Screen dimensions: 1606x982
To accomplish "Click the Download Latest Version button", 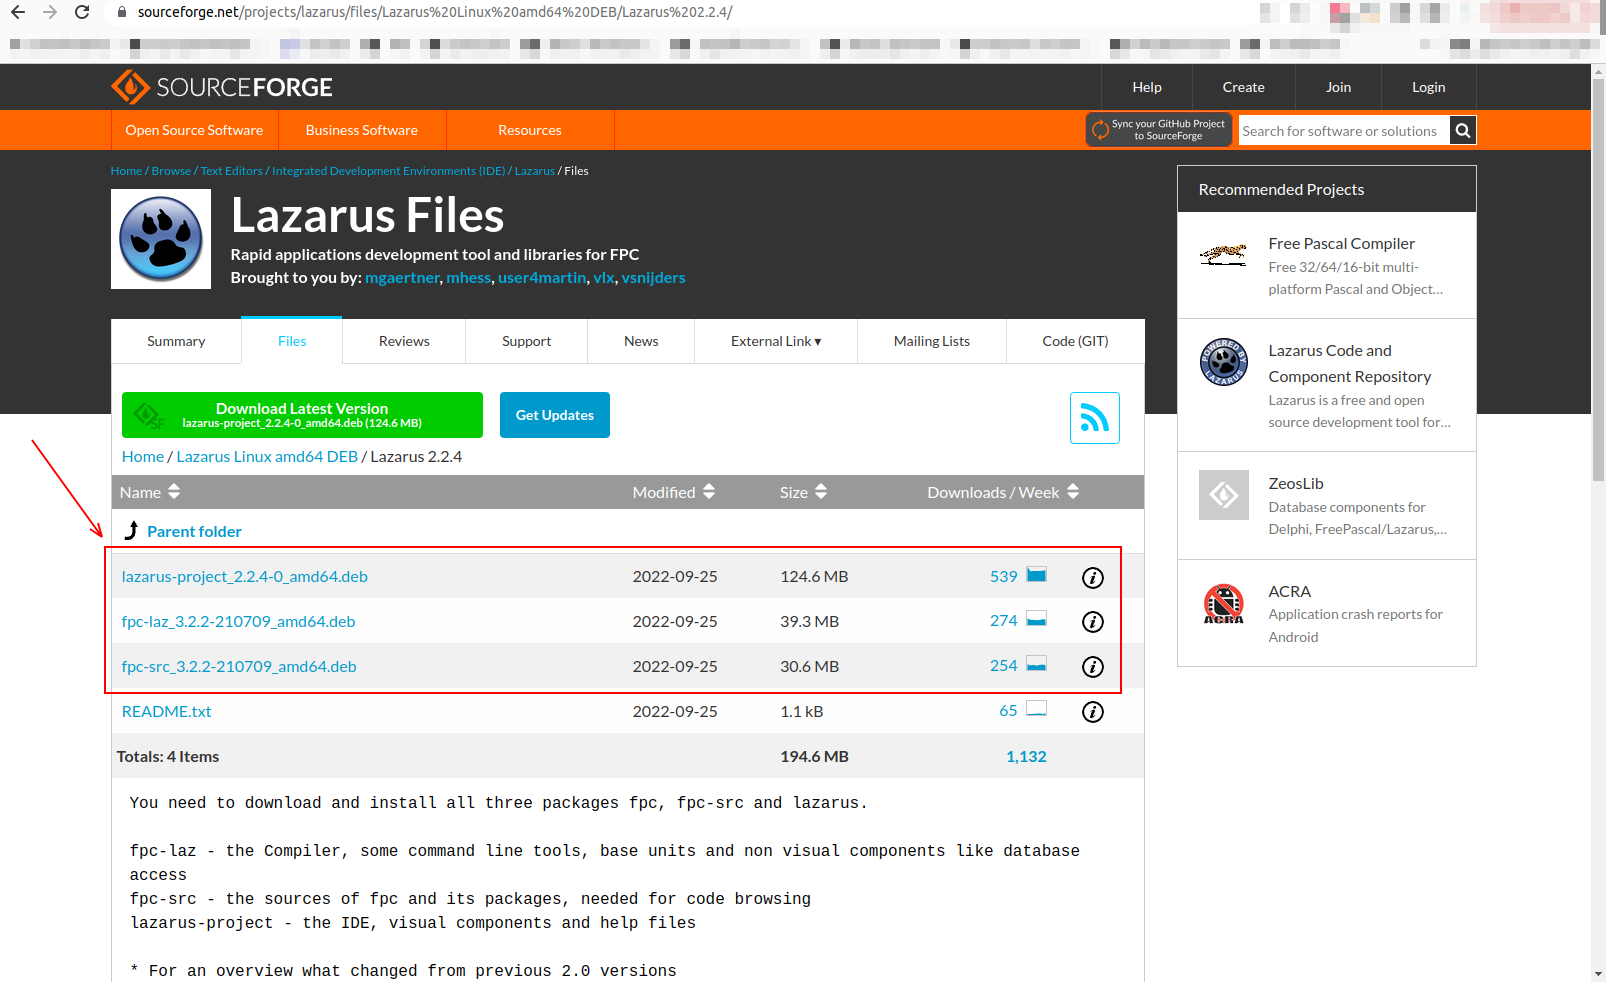I will click(301, 414).
